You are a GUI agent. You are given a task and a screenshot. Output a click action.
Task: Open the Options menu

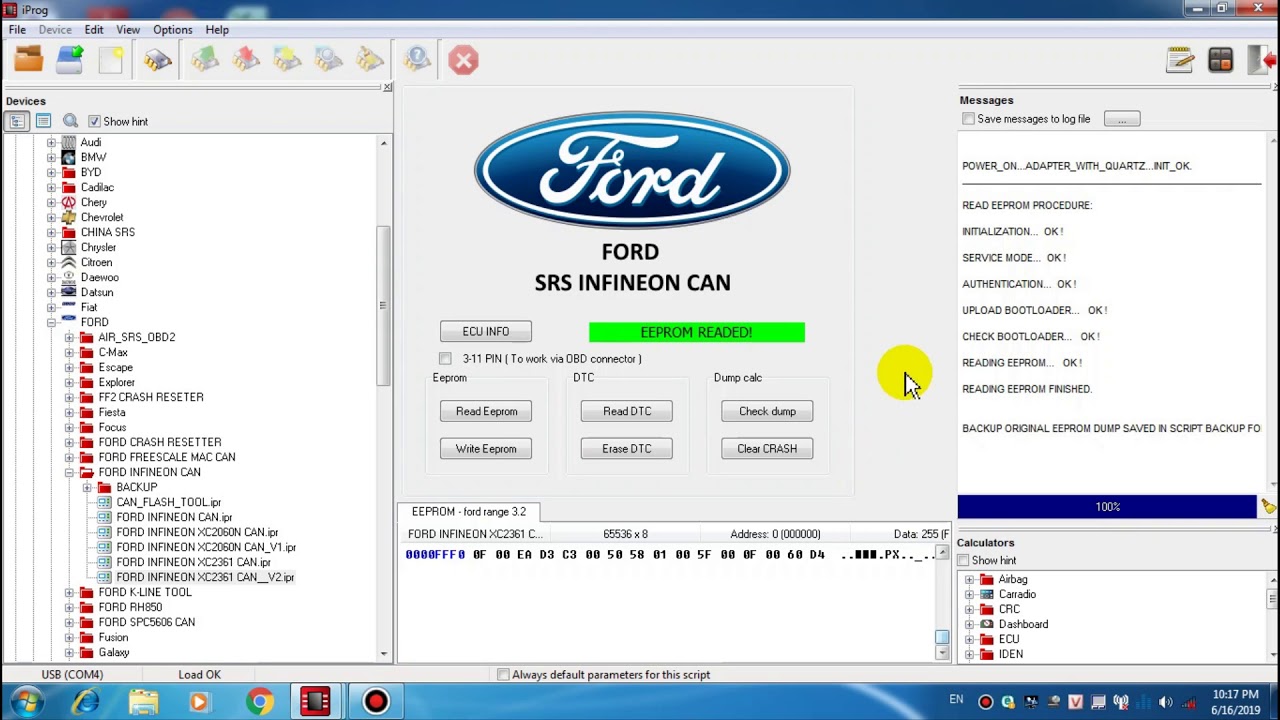pos(173,30)
